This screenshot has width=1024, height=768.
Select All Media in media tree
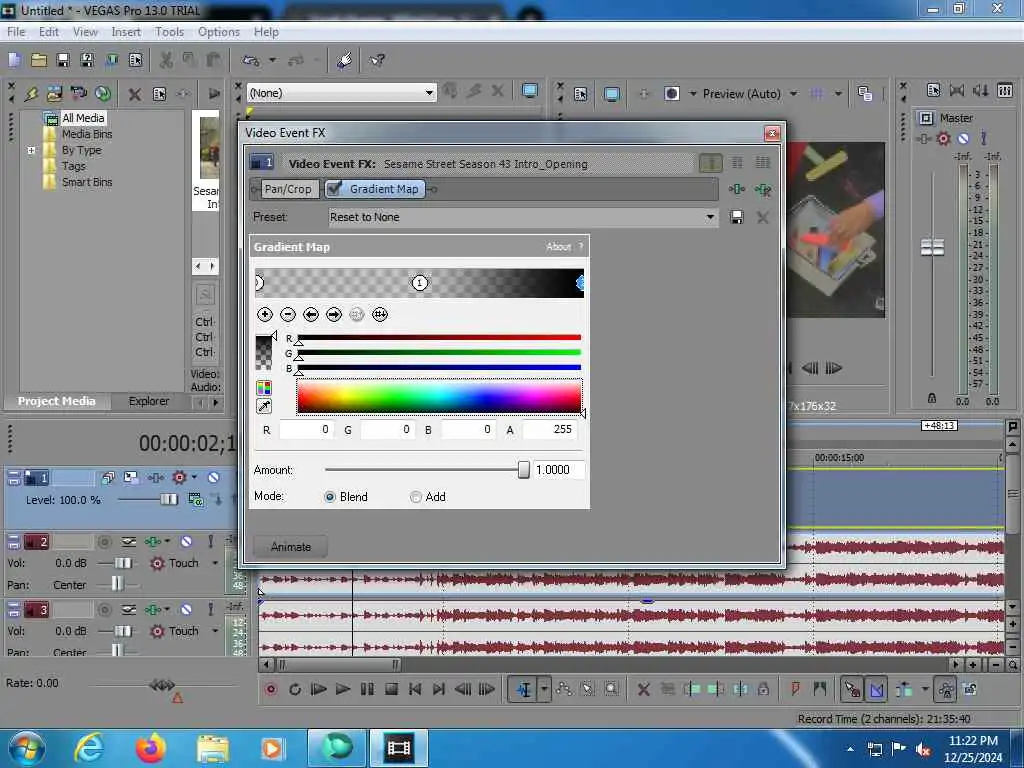pyautogui.click(x=83, y=118)
